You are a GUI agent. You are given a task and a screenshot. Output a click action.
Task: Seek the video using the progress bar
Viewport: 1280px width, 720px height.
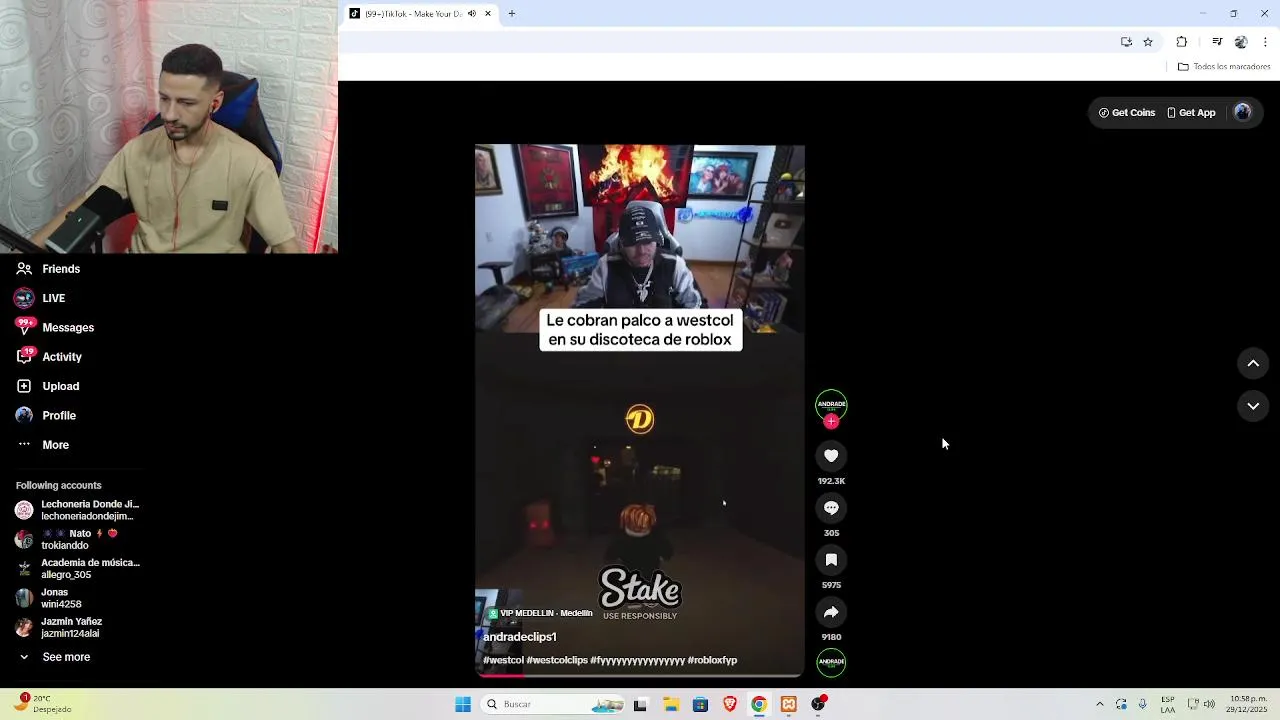point(640,676)
